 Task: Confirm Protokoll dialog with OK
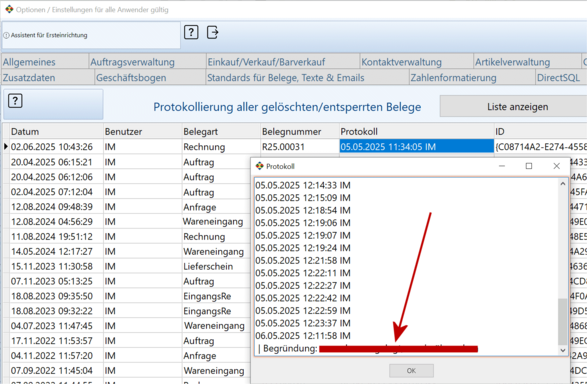(411, 371)
